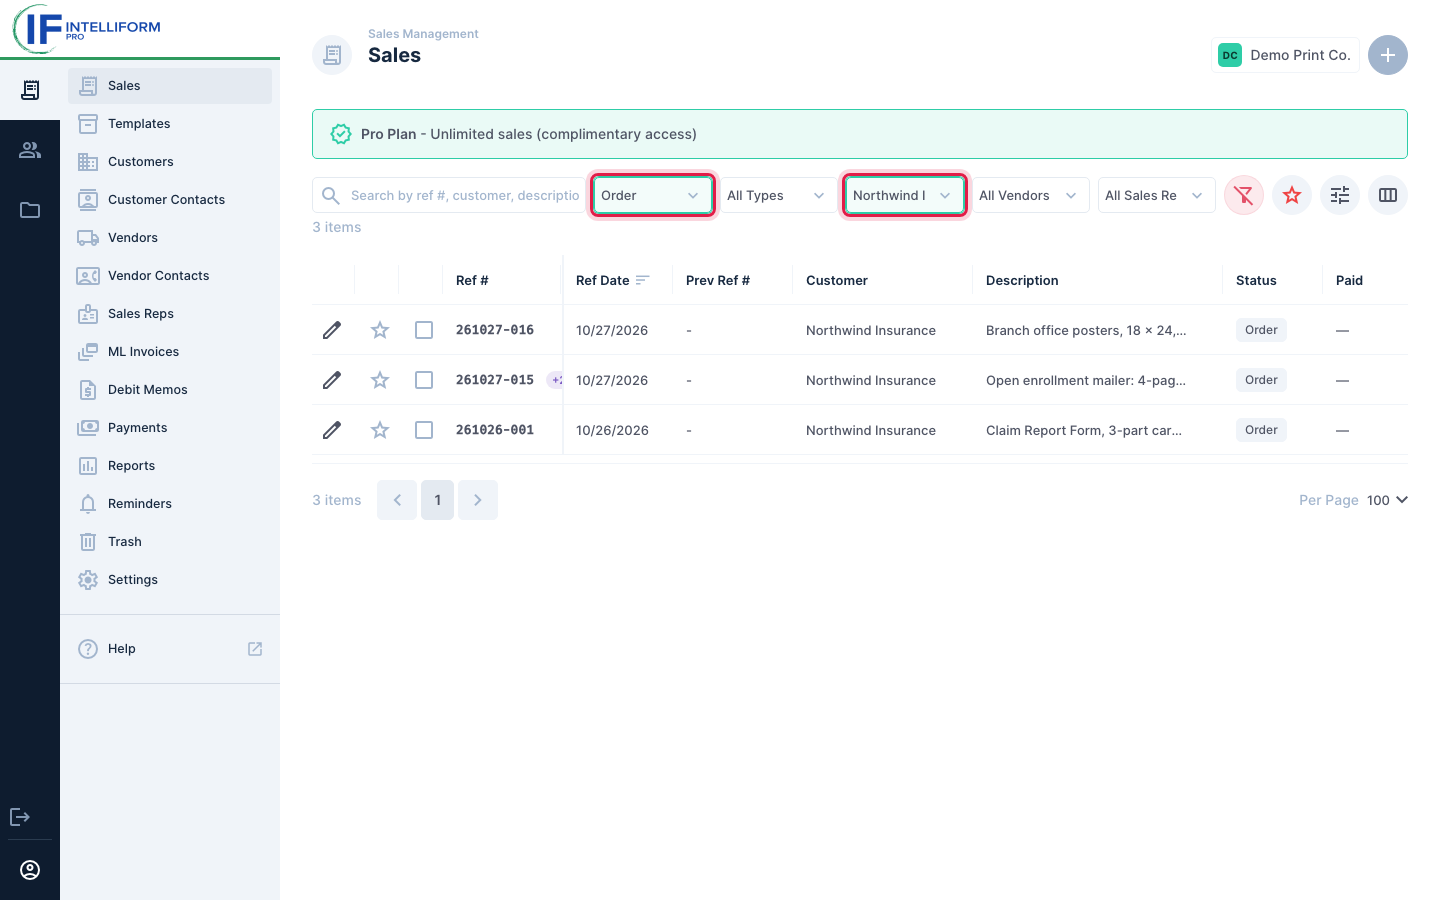Star the sale 261027-016
This screenshot has height=900, width=1440.
click(380, 330)
